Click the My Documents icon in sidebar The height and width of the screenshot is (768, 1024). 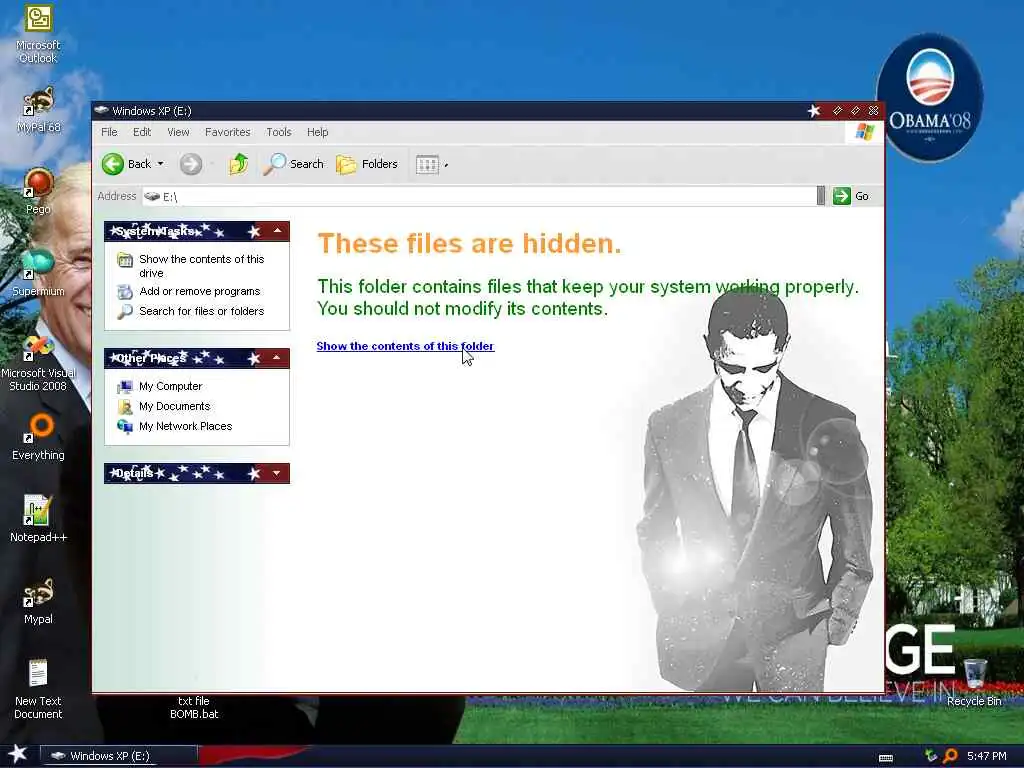click(125, 407)
